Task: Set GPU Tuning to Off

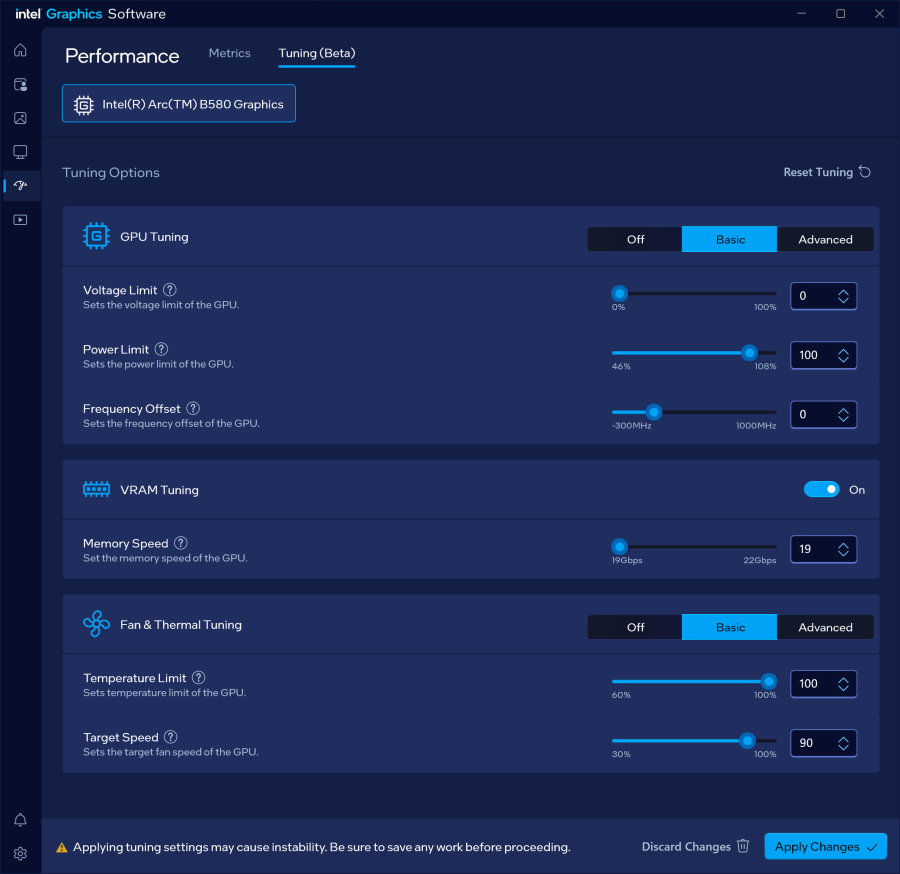Action: coord(635,239)
